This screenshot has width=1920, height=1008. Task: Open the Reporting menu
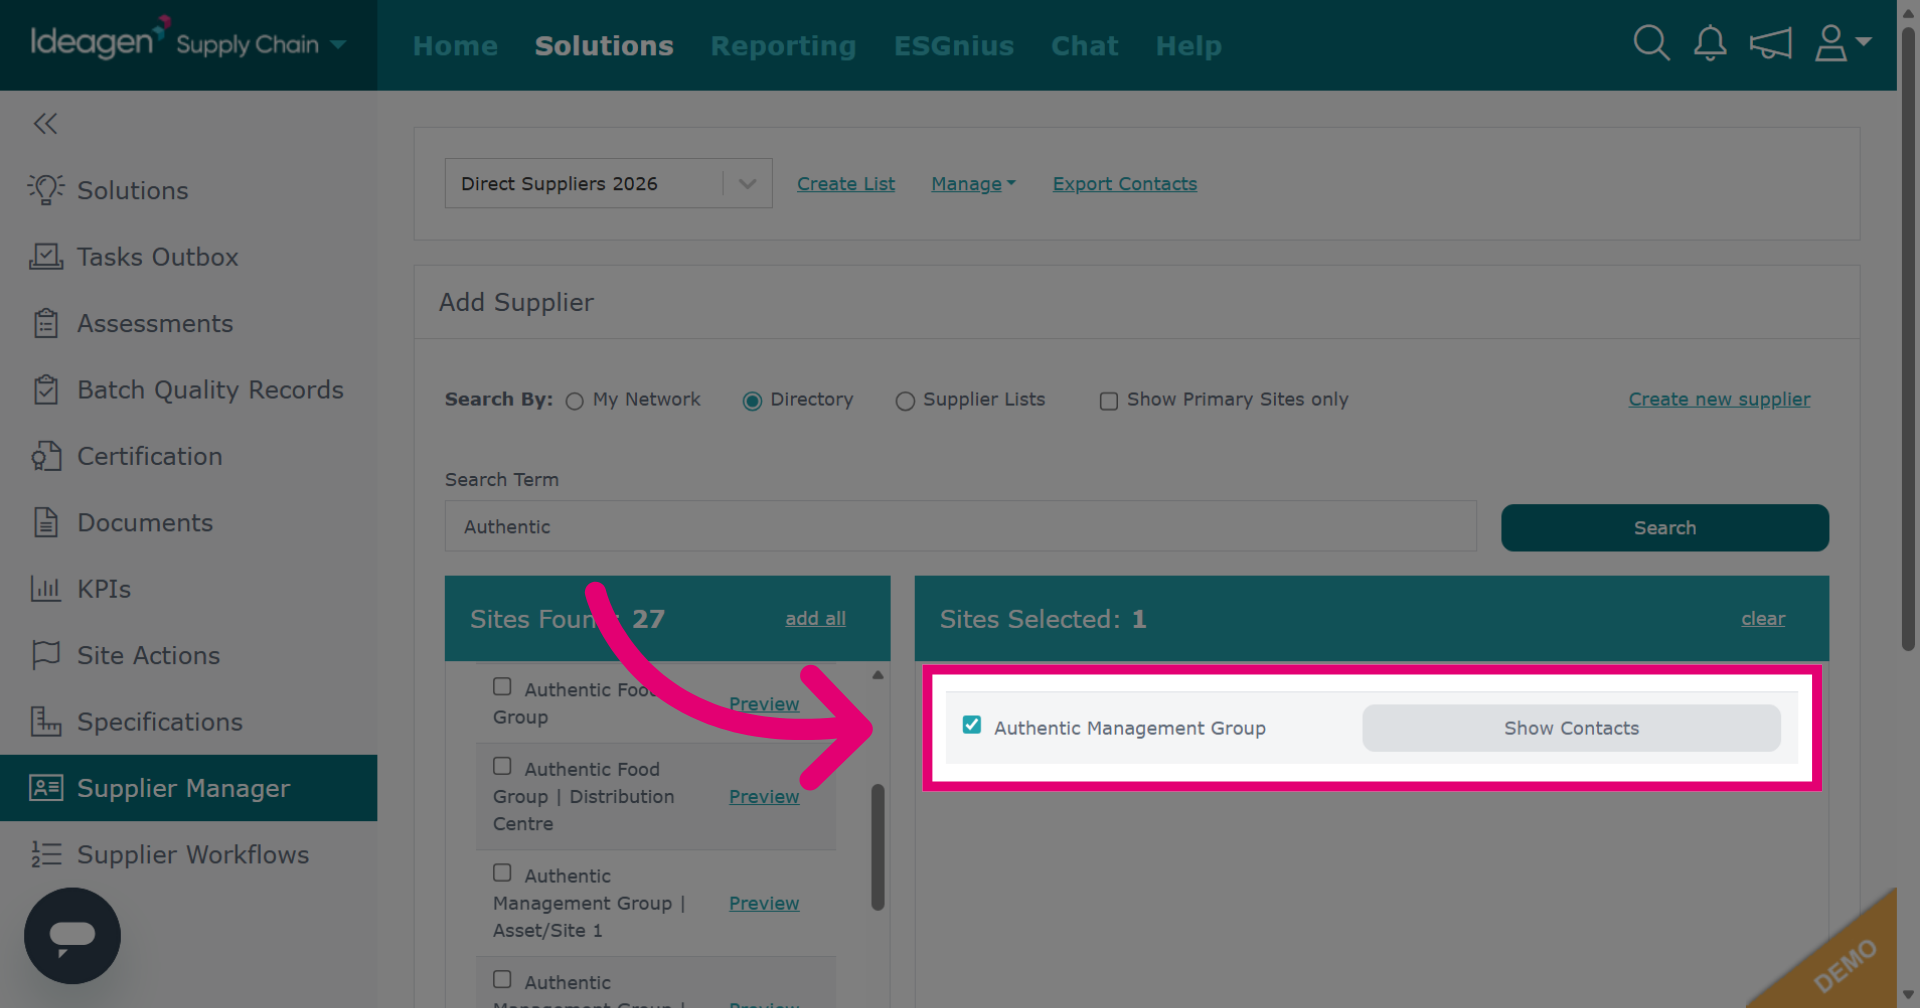(x=783, y=46)
